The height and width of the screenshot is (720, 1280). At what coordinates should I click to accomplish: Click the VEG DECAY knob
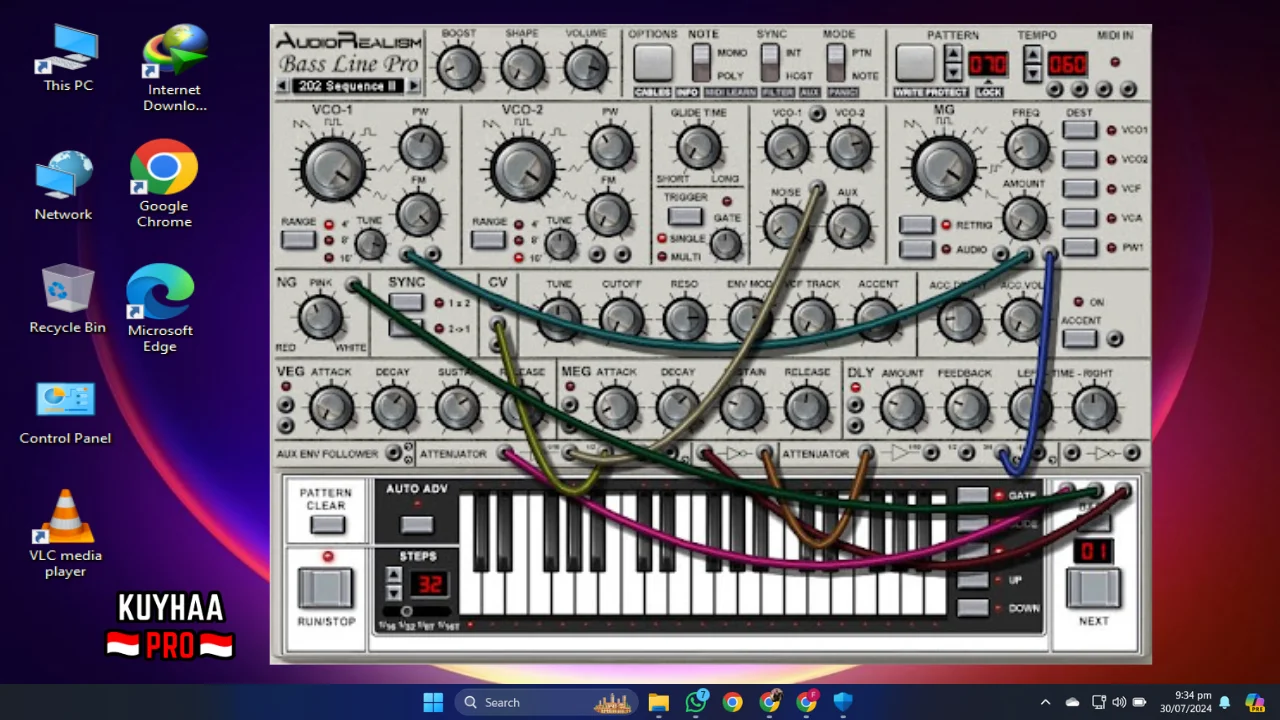(x=394, y=408)
